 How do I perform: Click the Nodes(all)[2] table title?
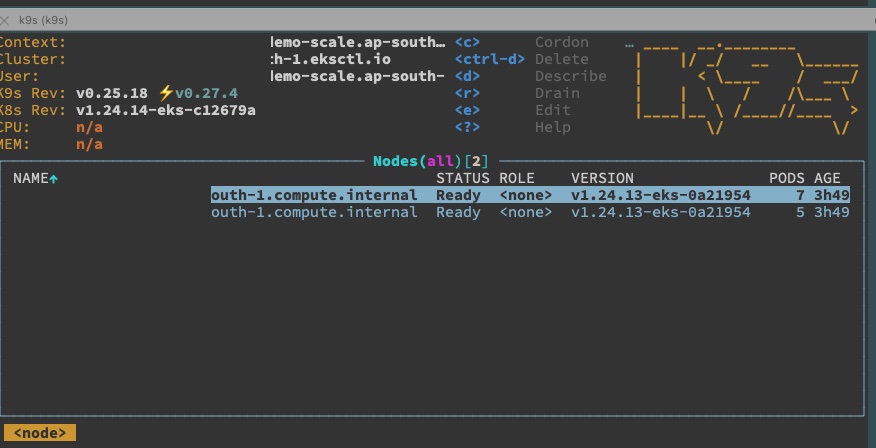[x=431, y=161]
